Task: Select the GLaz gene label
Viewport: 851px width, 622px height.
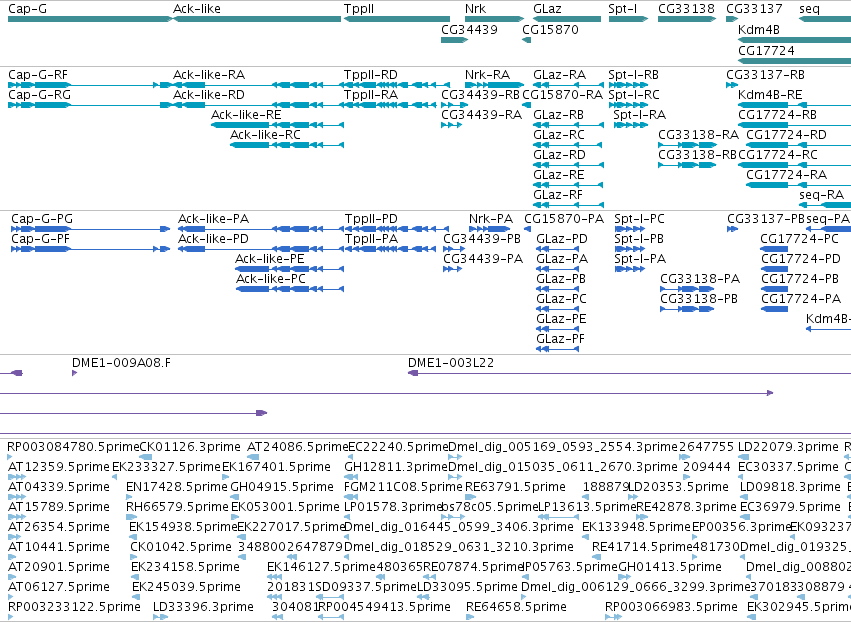Action: point(548,9)
